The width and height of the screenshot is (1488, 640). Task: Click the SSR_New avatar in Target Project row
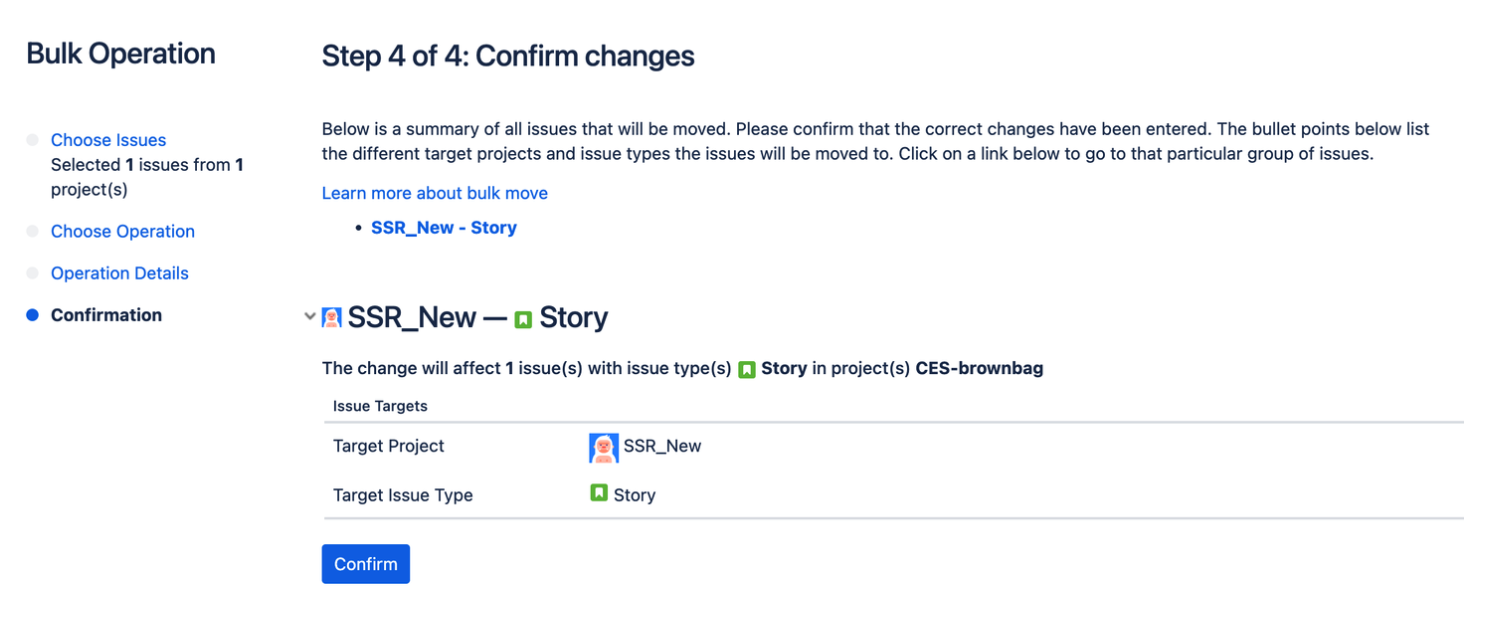604,447
